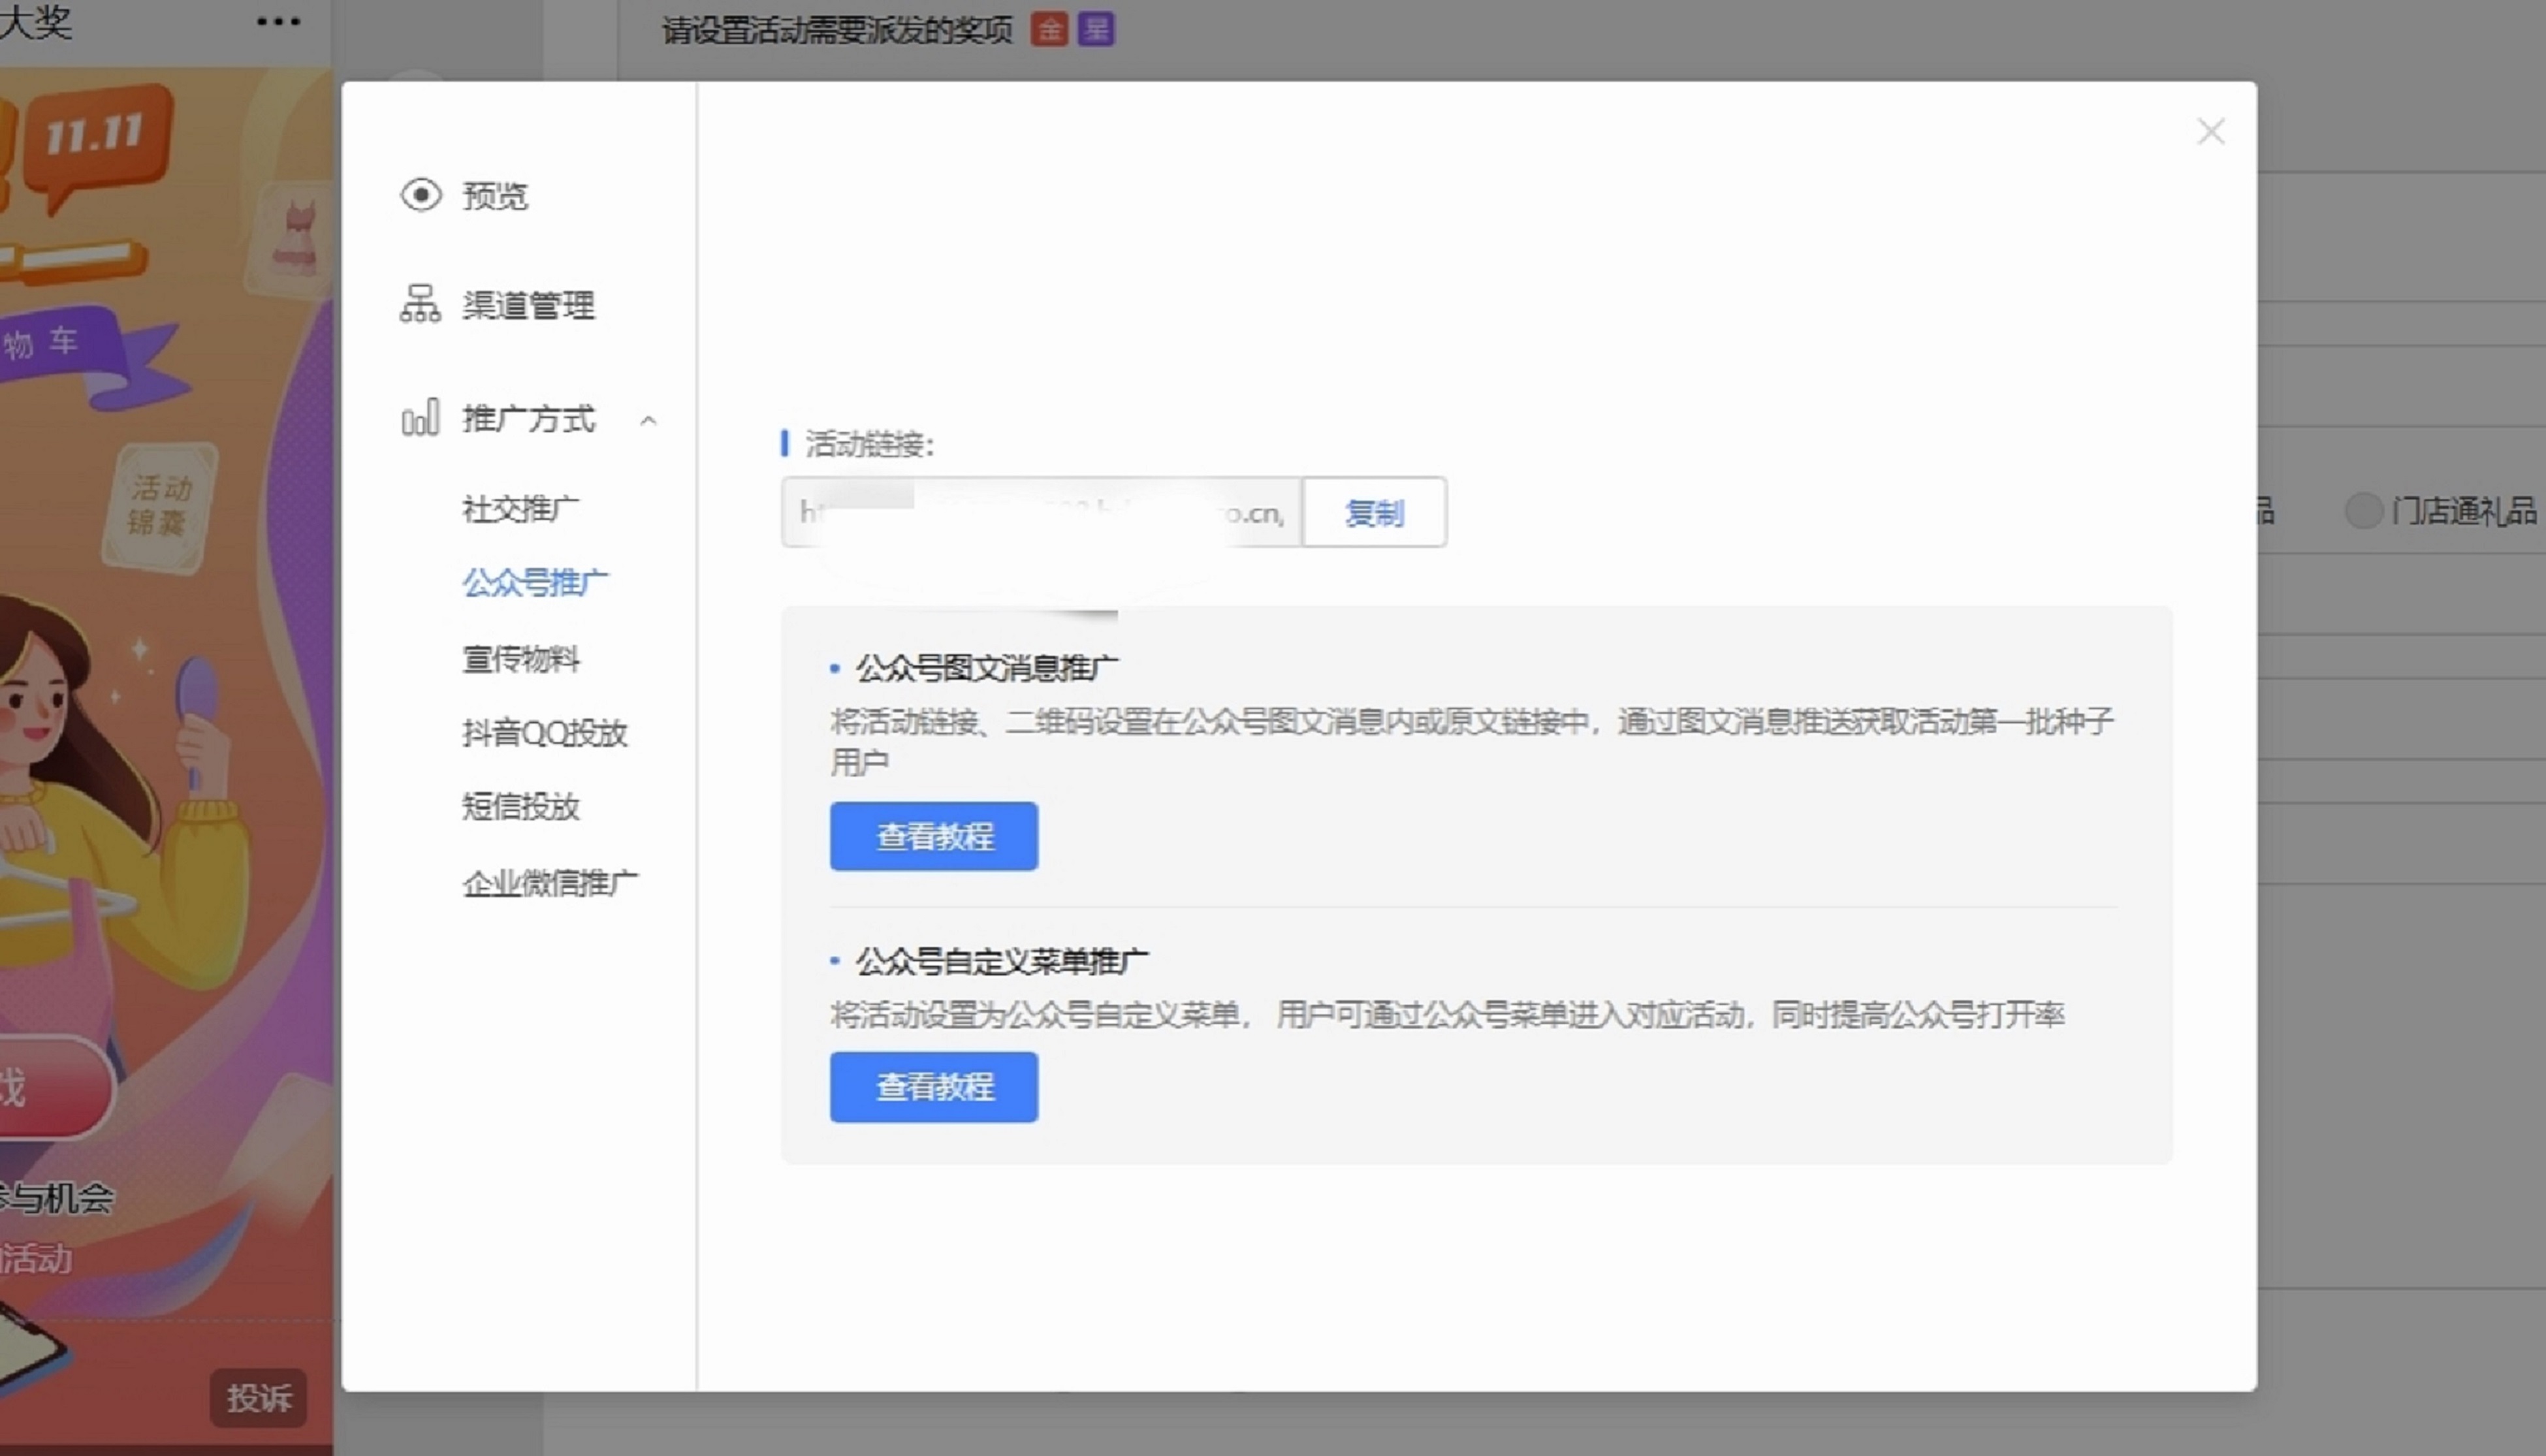This screenshot has height=1456, width=2546.
Task: Open the 社交推广 menu item
Action: point(520,509)
